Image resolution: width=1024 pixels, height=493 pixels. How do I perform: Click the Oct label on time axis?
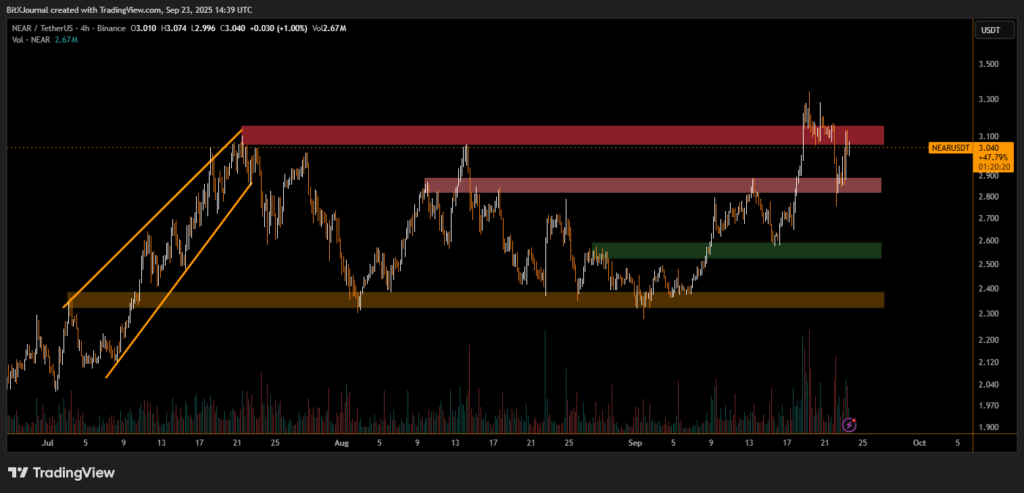(919, 440)
